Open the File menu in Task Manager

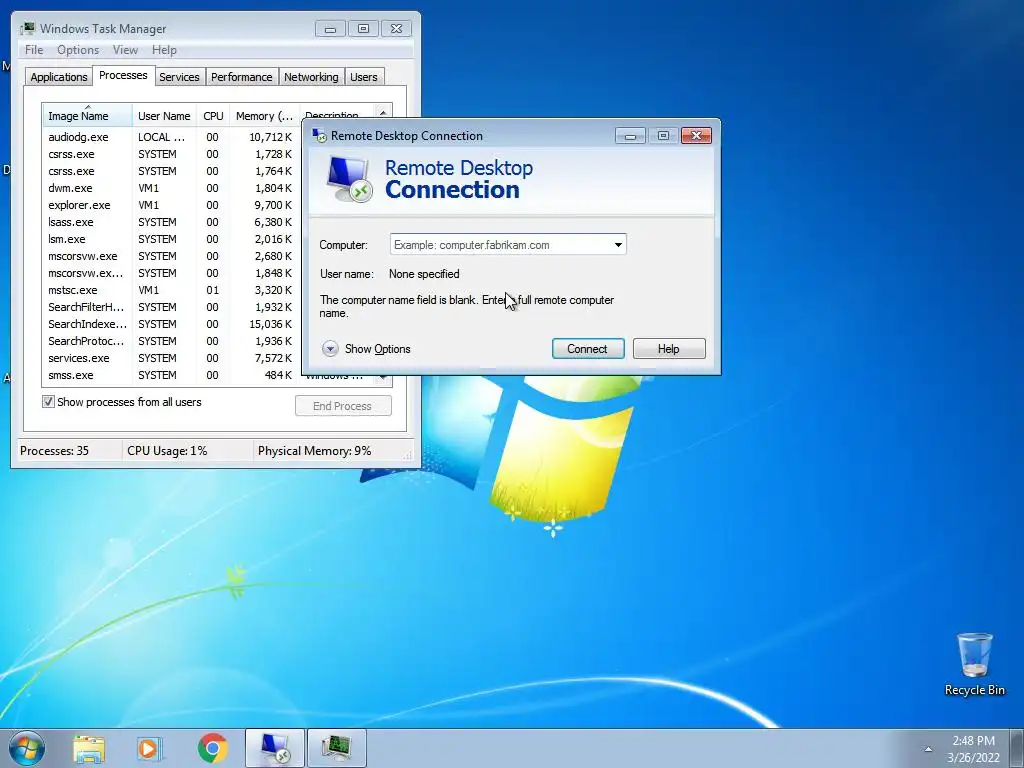click(x=34, y=50)
